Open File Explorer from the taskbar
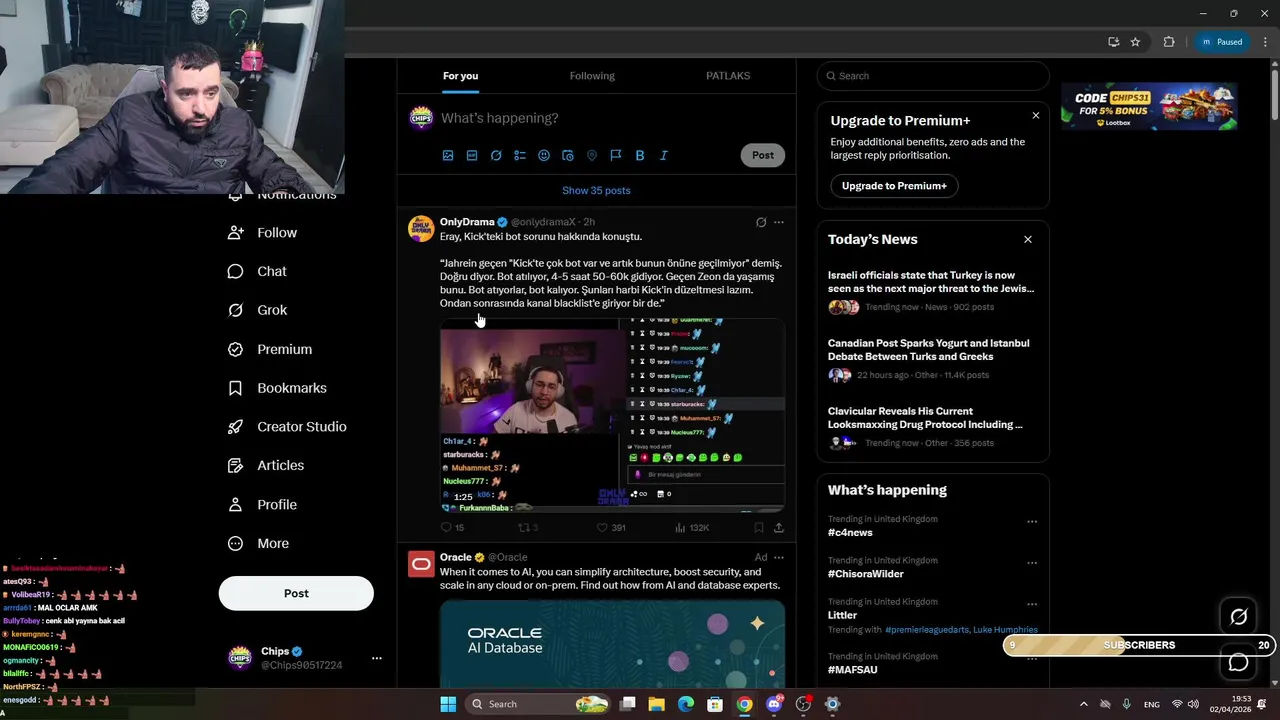Viewport: 1280px width, 720px height. [657, 704]
